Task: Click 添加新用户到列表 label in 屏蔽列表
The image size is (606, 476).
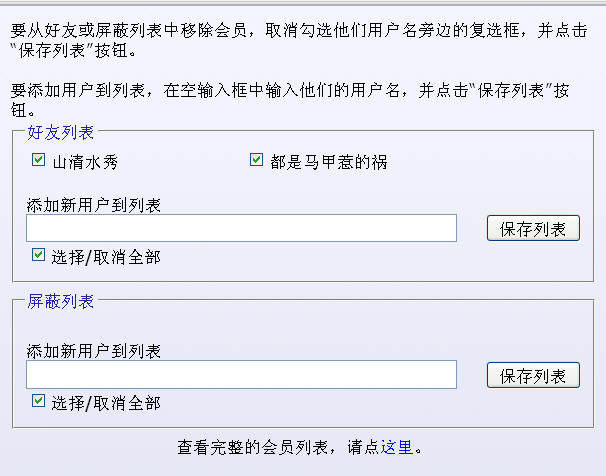Action: [94, 351]
